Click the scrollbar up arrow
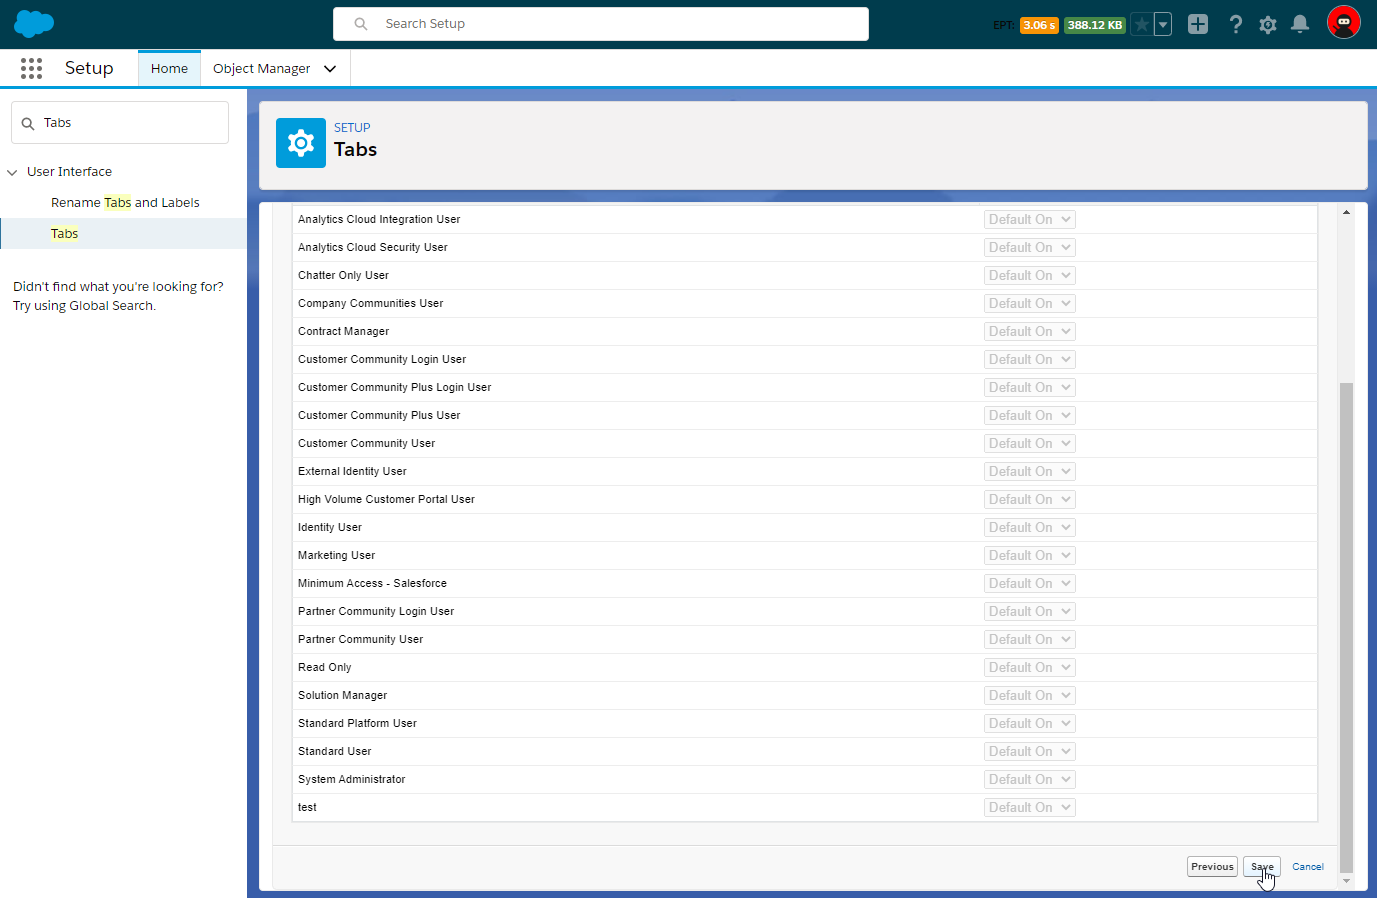The height and width of the screenshot is (898, 1377). pyautogui.click(x=1346, y=212)
